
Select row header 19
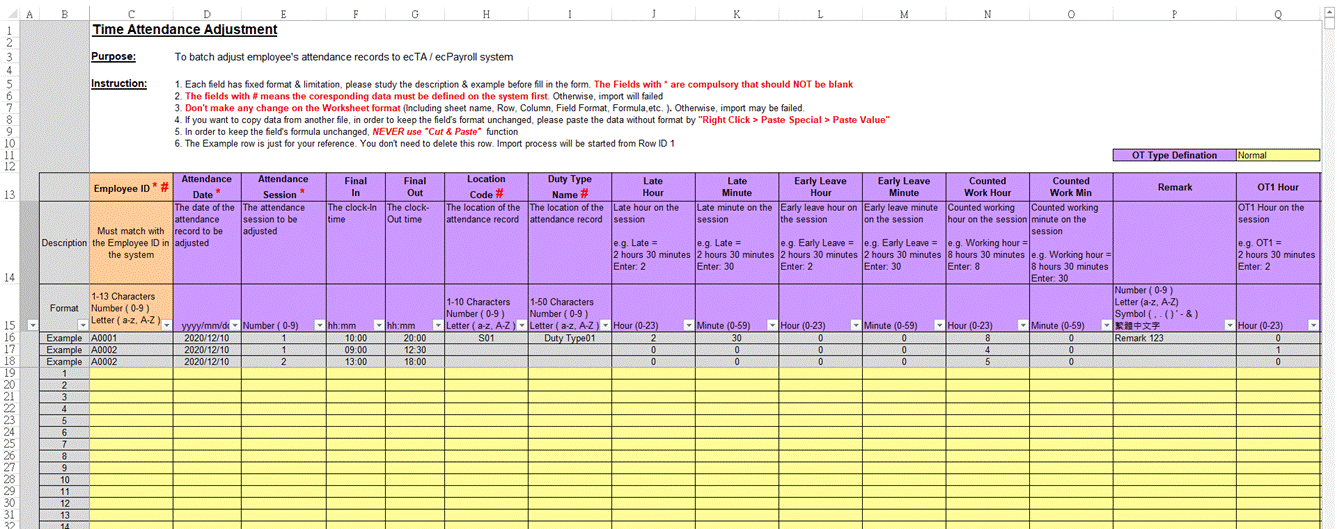[x=10, y=373]
